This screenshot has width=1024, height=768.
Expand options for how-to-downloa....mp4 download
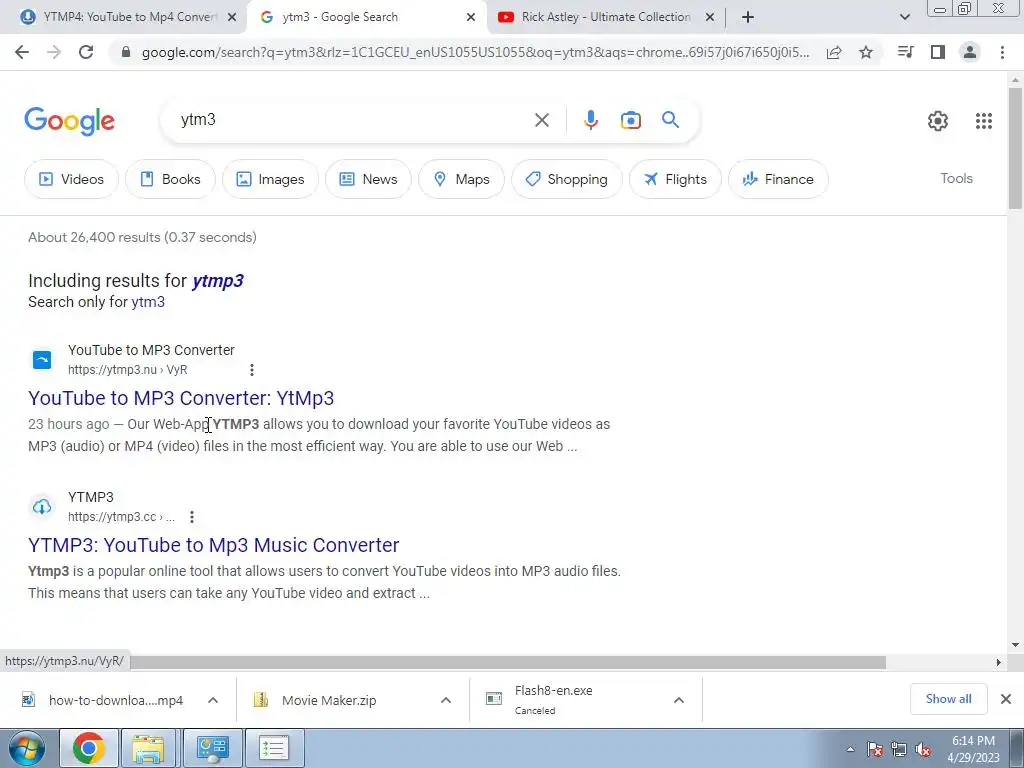coord(213,700)
